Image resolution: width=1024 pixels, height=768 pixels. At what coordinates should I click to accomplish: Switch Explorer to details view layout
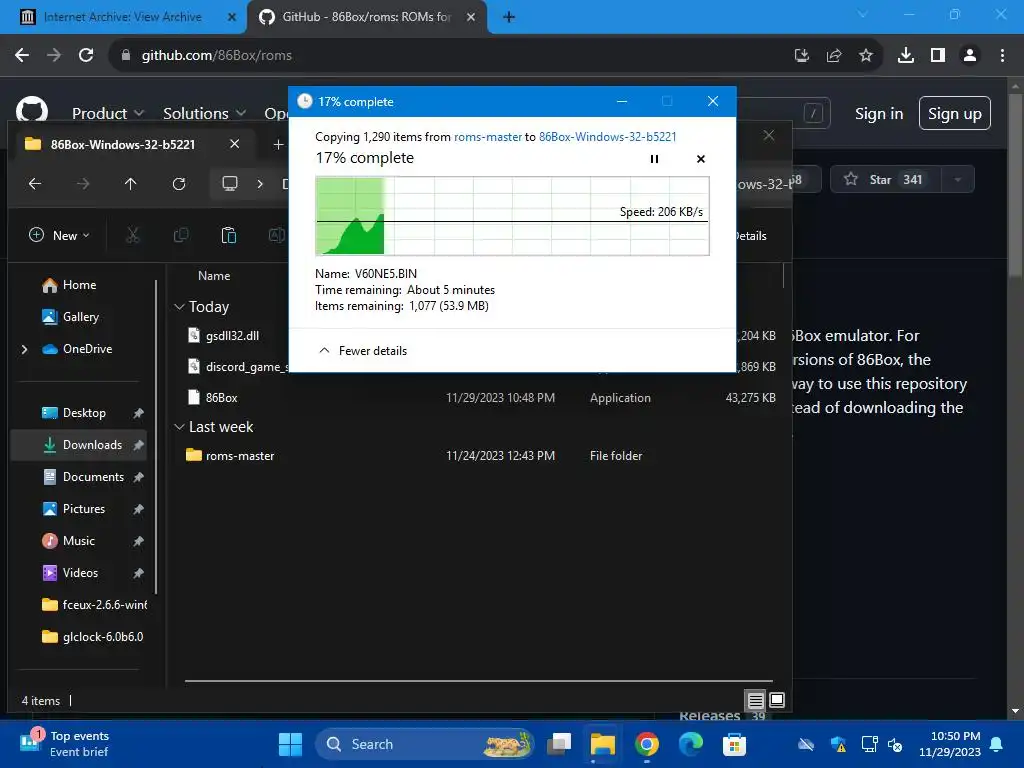coord(756,701)
